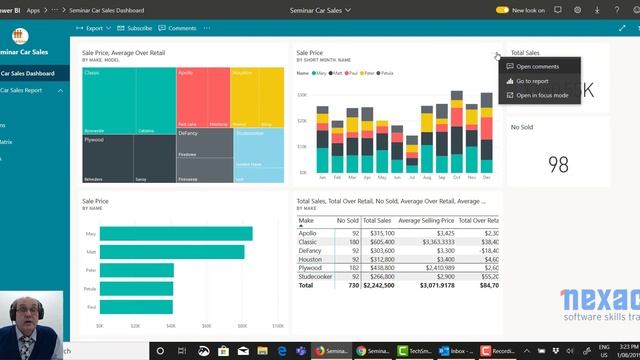Click the $605,400 cell in Classic row
640x360 pixels.
tap(382, 242)
